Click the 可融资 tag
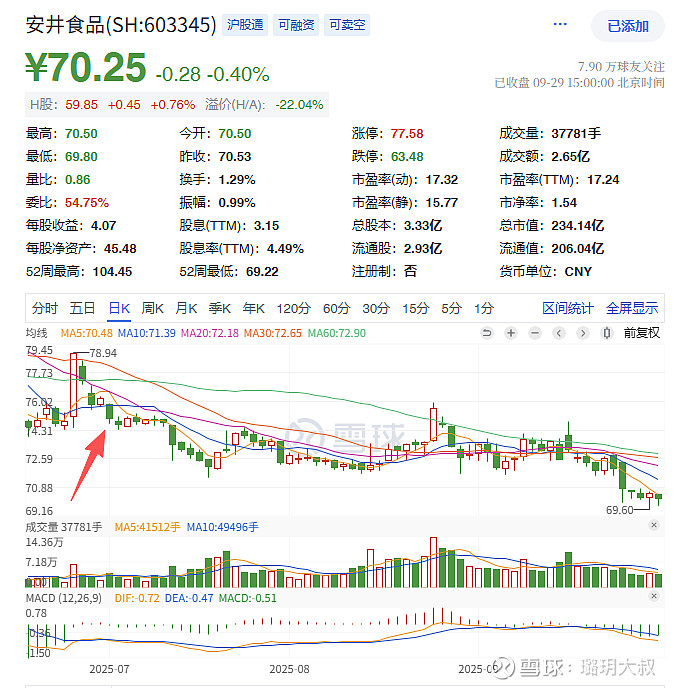Screen dimensions: 675x688 pos(296,25)
